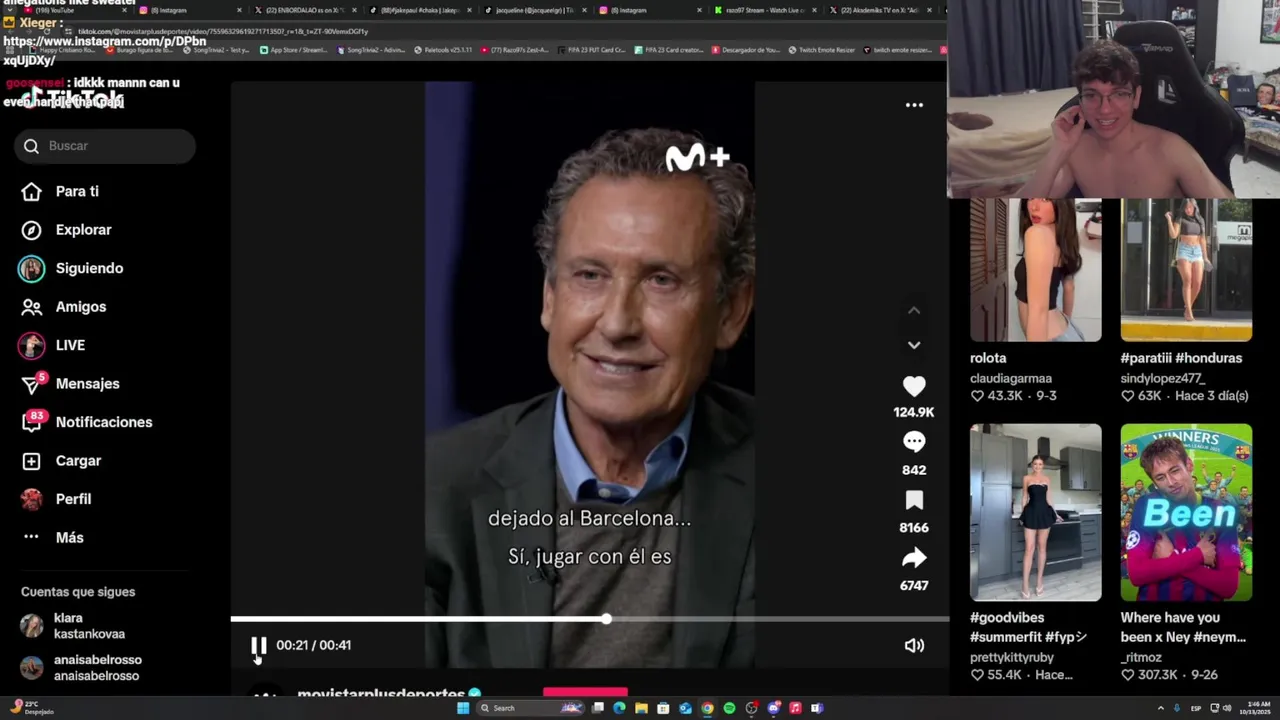The width and height of the screenshot is (1280, 720).
Task: Open sindylopez477_ creator profile
Action: pyautogui.click(x=1162, y=379)
